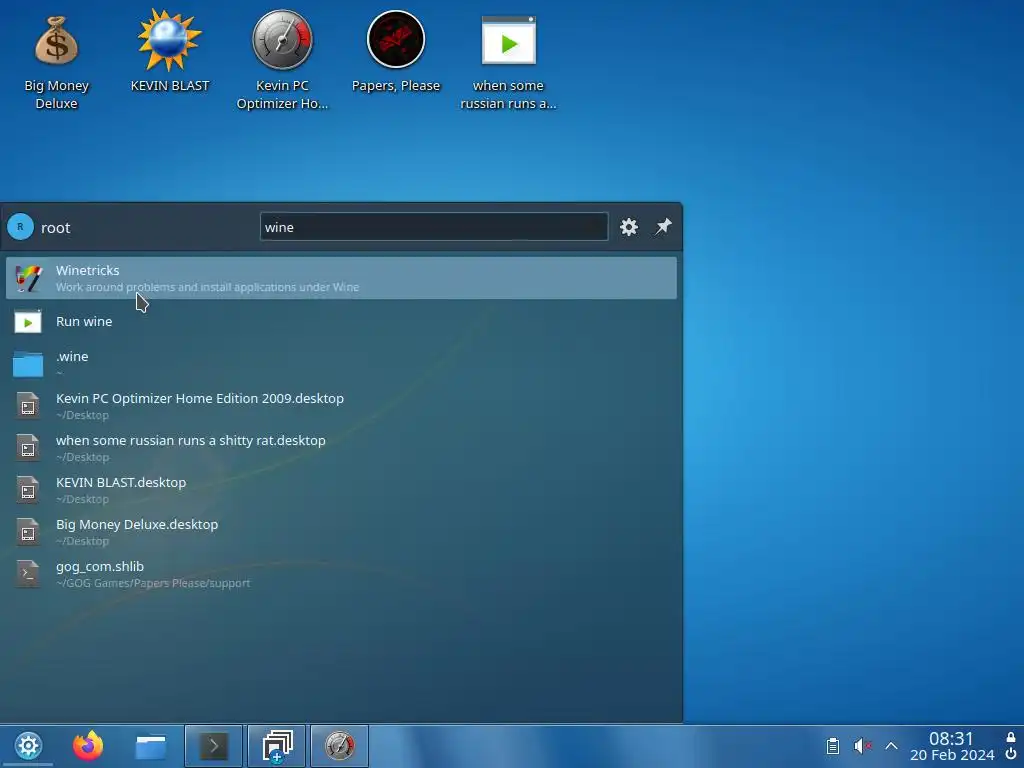Expand the hidden system tray arrow
1024x768 pixels.
click(x=891, y=746)
